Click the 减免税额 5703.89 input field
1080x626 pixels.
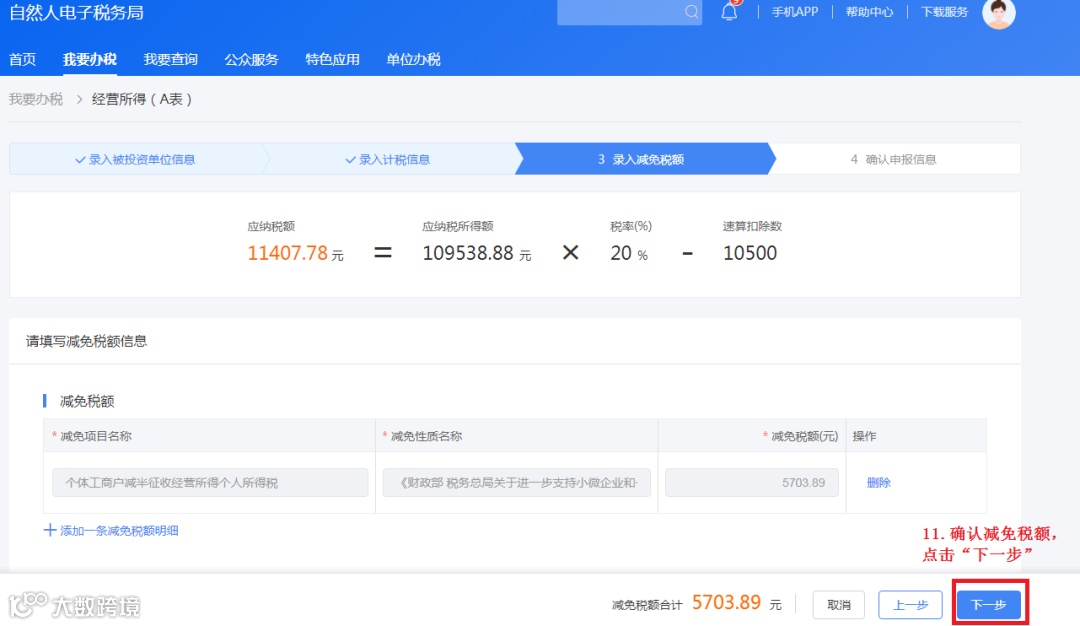(x=751, y=482)
